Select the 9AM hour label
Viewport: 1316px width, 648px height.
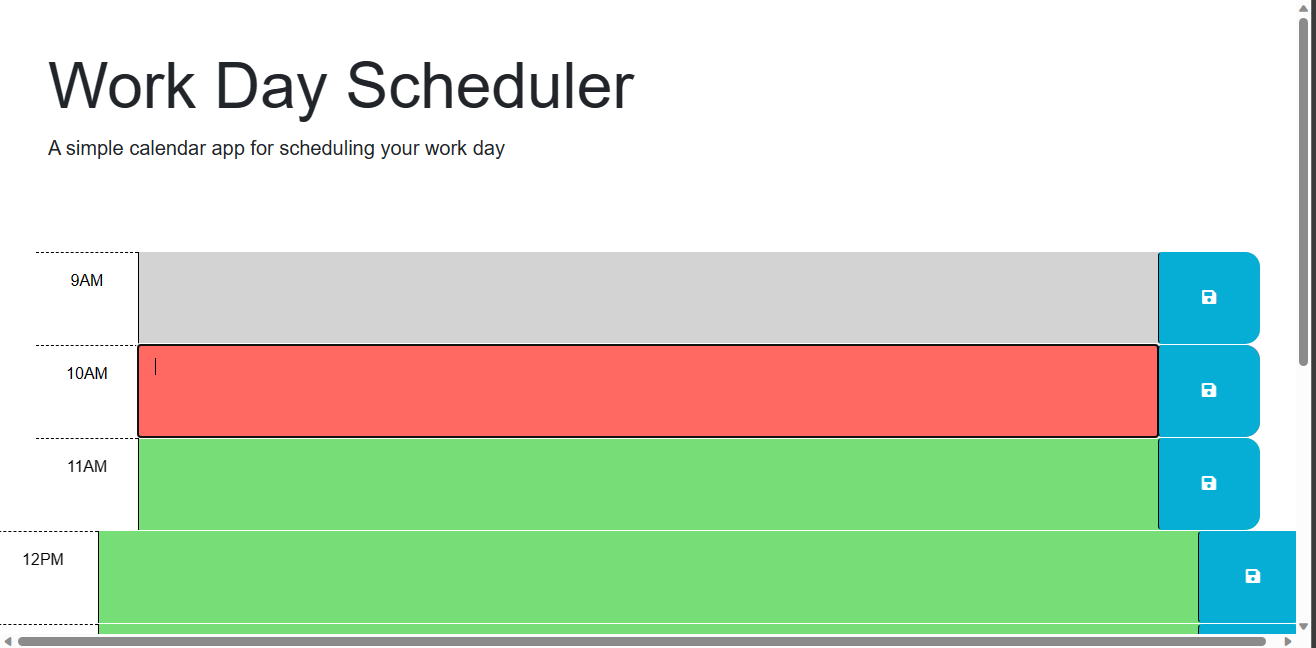[x=89, y=281]
